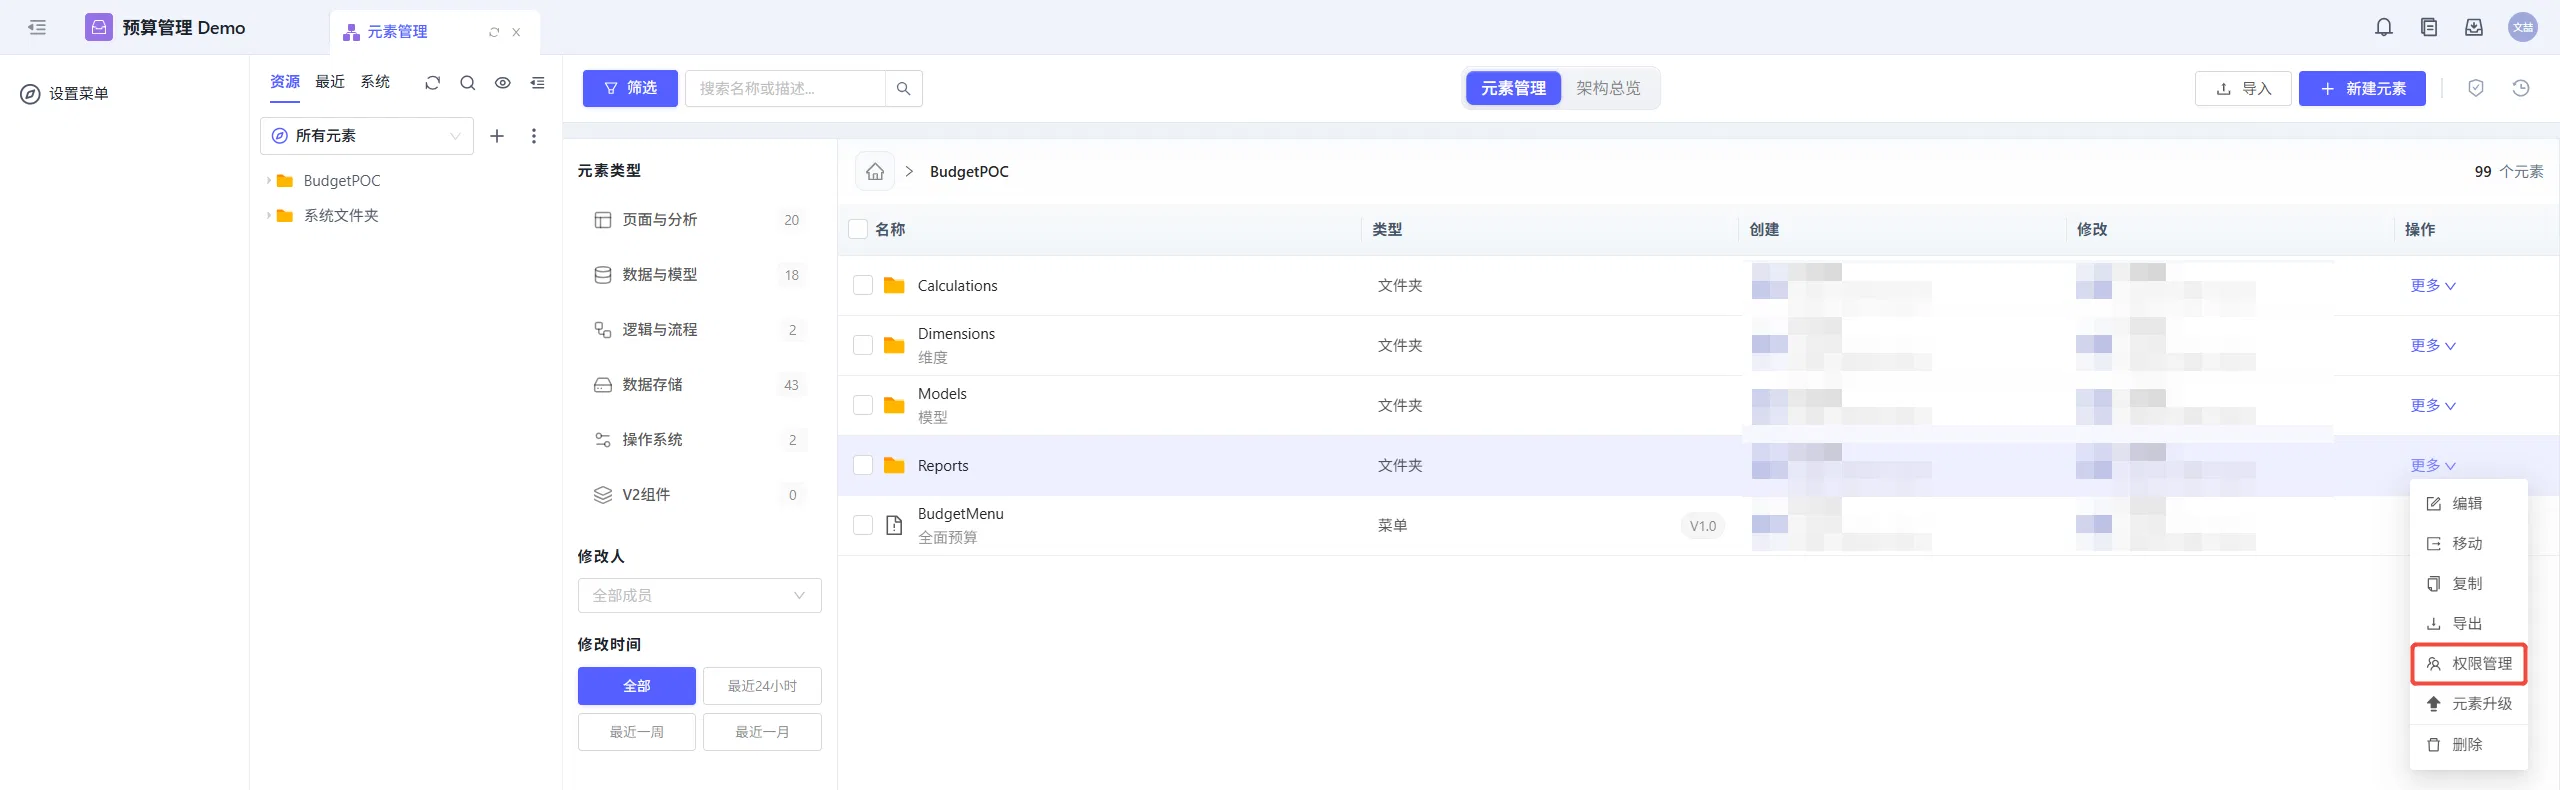Click the history clock icon

point(2521,88)
